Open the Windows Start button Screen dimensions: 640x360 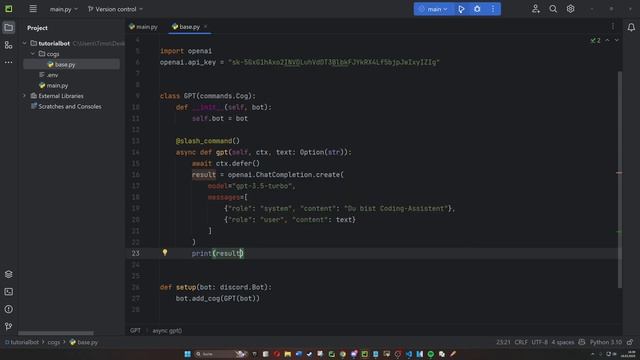pos(187,354)
